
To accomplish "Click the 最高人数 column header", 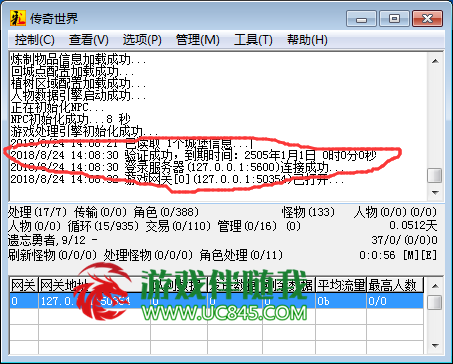I will click(395, 286).
